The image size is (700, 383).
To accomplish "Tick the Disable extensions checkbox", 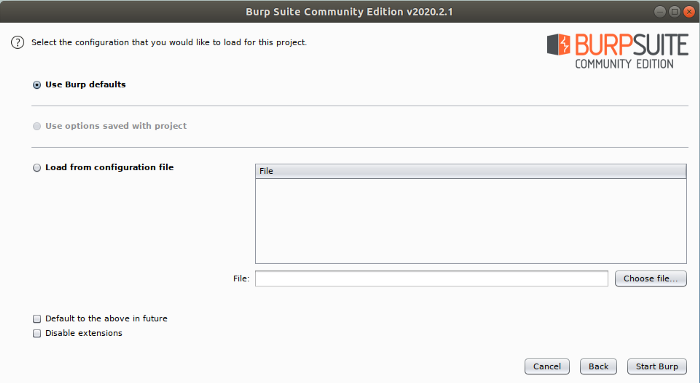I will click(37, 333).
